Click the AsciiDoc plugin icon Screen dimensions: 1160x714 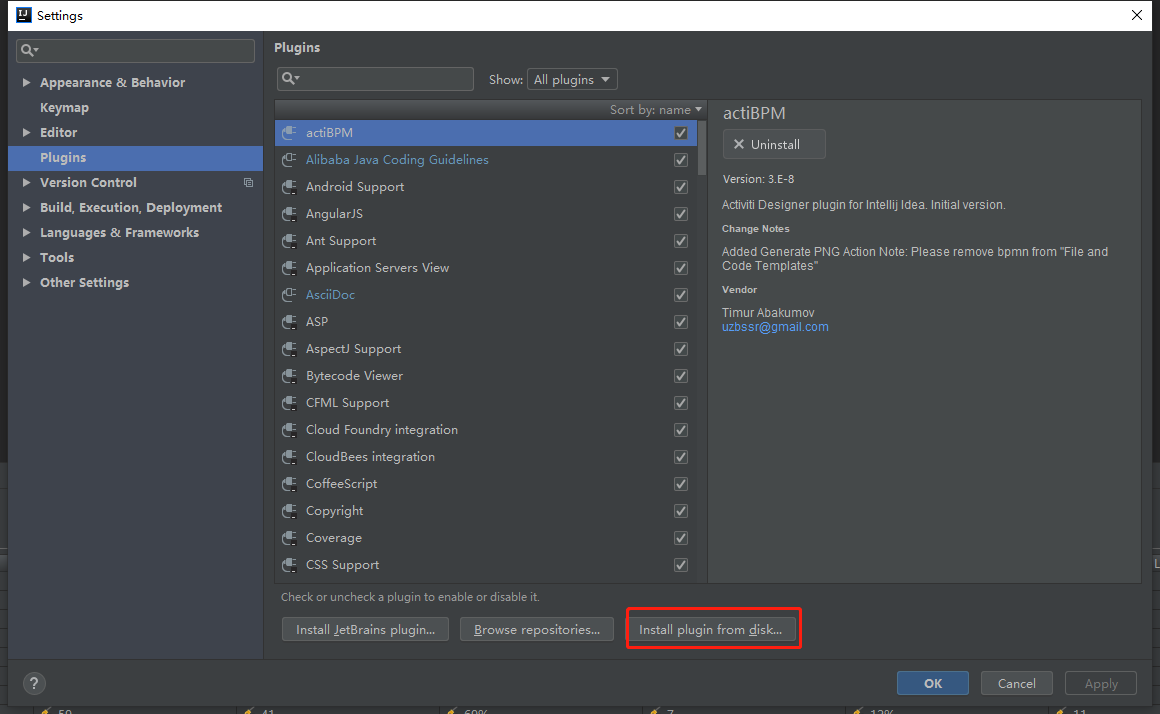coord(289,294)
